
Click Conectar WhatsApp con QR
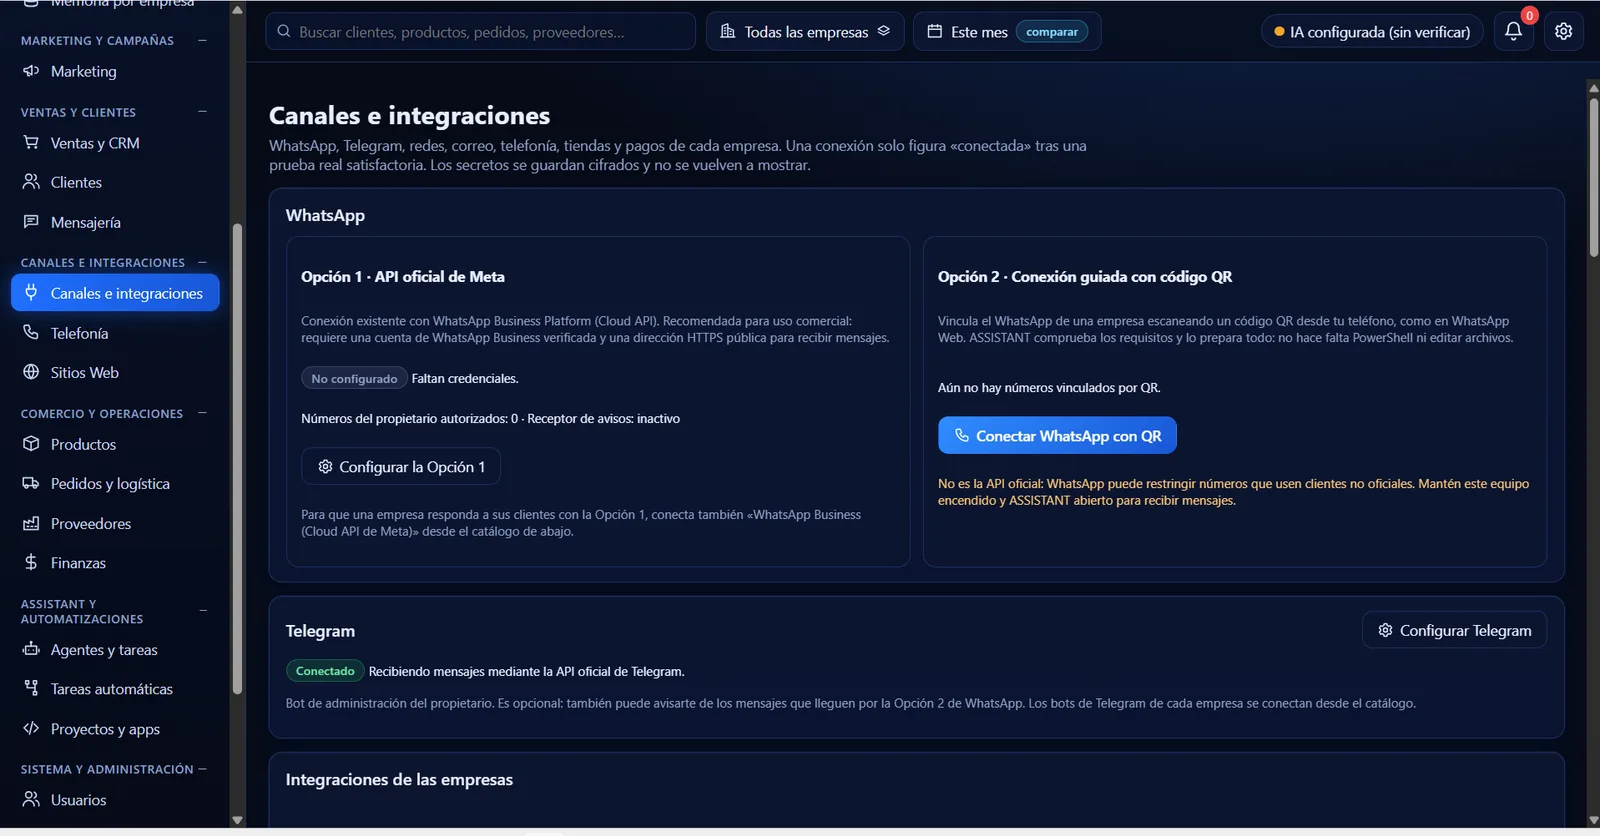tap(1057, 435)
